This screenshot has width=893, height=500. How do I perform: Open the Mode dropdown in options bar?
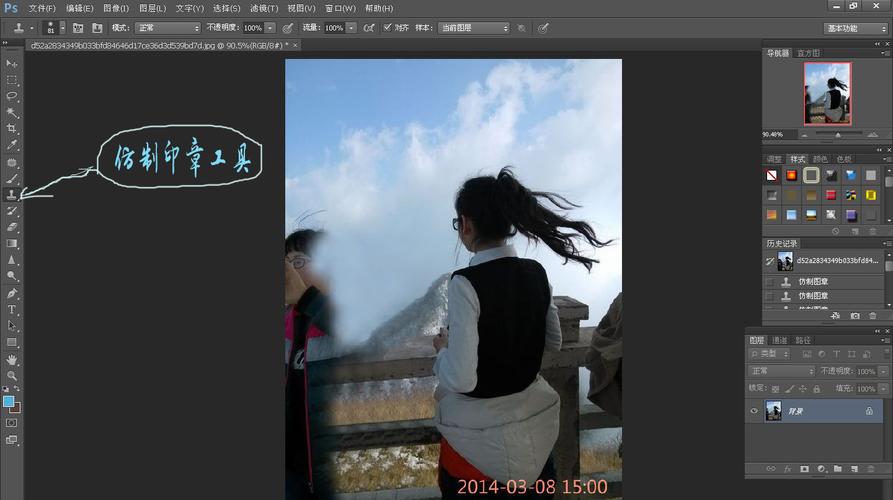click(x=167, y=28)
